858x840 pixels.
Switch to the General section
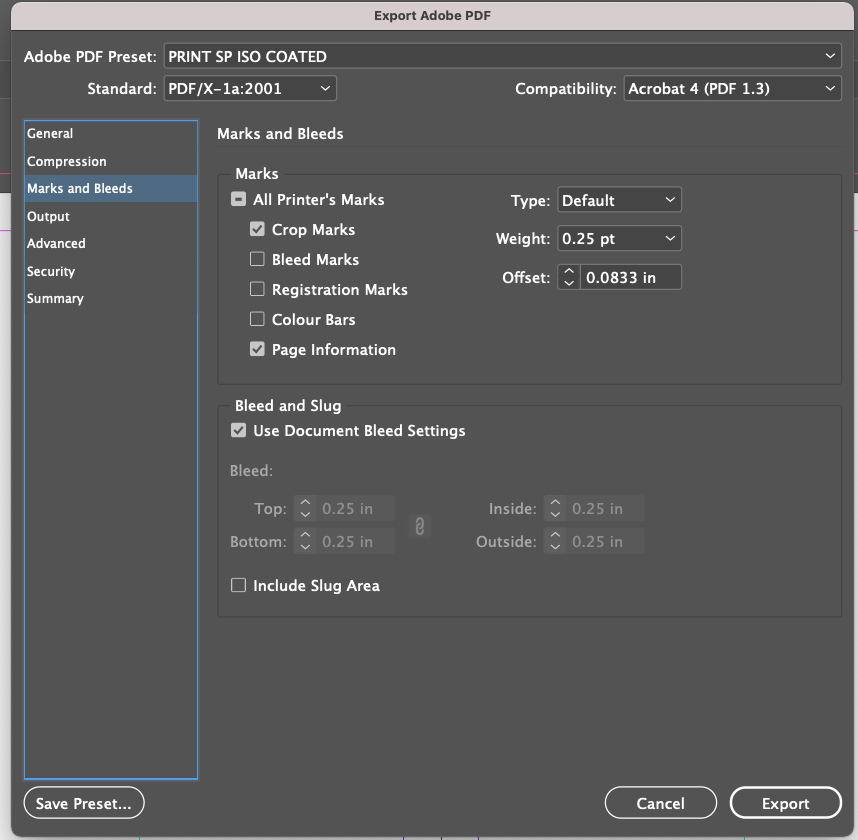(50, 134)
